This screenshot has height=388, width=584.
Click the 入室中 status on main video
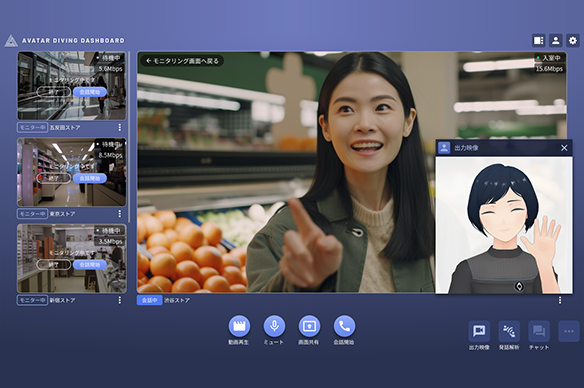(x=550, y=58)
